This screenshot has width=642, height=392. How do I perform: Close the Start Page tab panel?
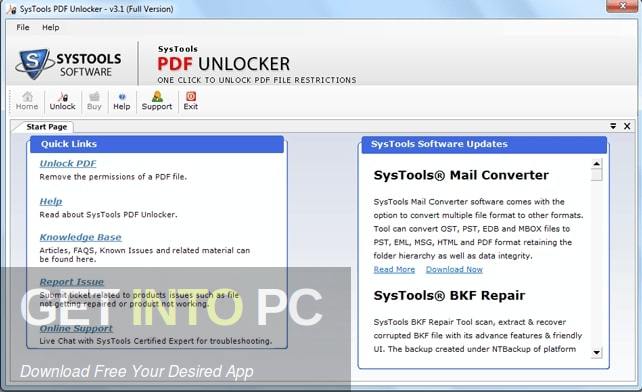pyautogui.click(x=627, y=126)
